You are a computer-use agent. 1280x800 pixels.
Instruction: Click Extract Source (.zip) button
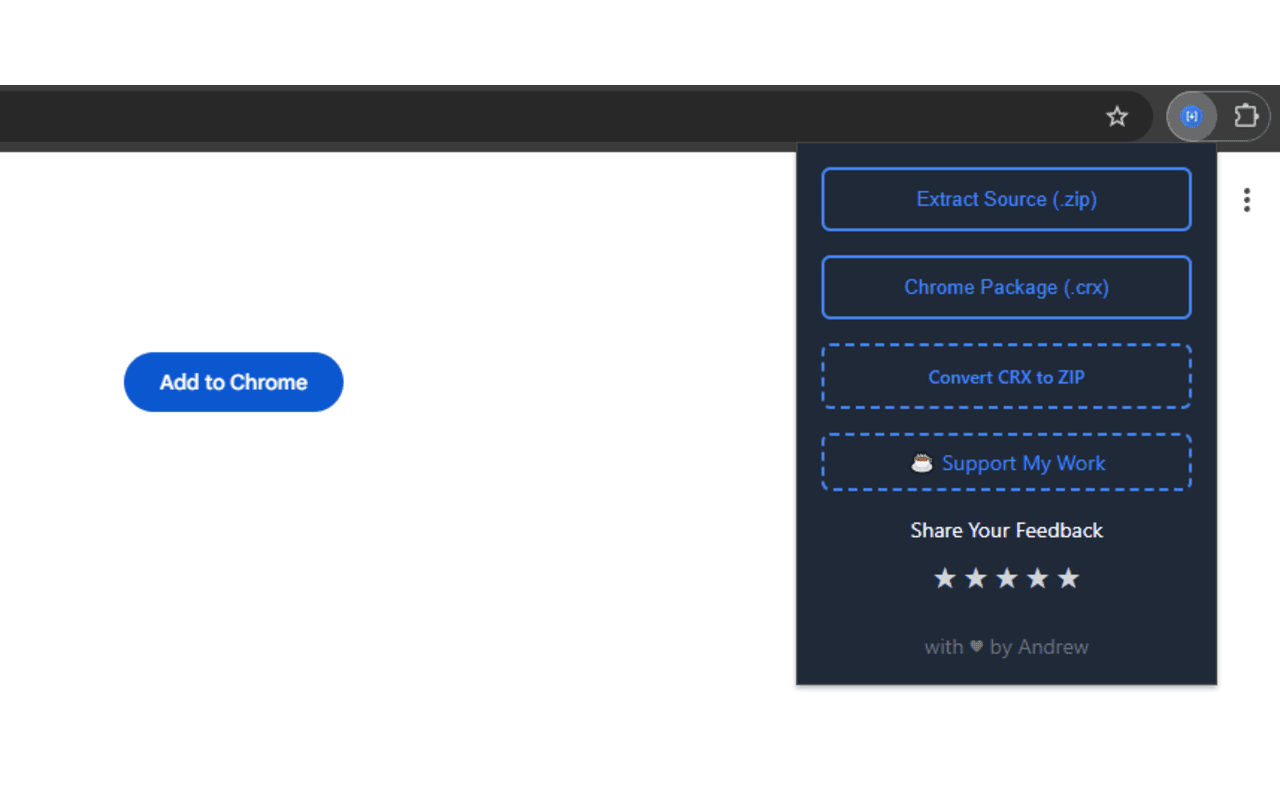1006,199
